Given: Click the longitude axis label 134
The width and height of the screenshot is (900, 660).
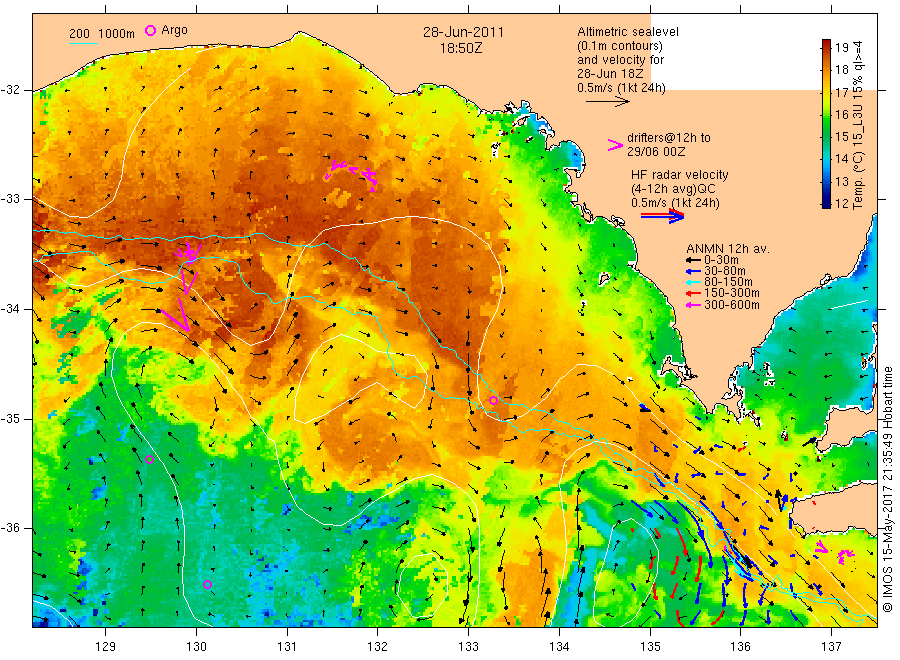Looking at the screenshot, I should [x=559, y=647].
